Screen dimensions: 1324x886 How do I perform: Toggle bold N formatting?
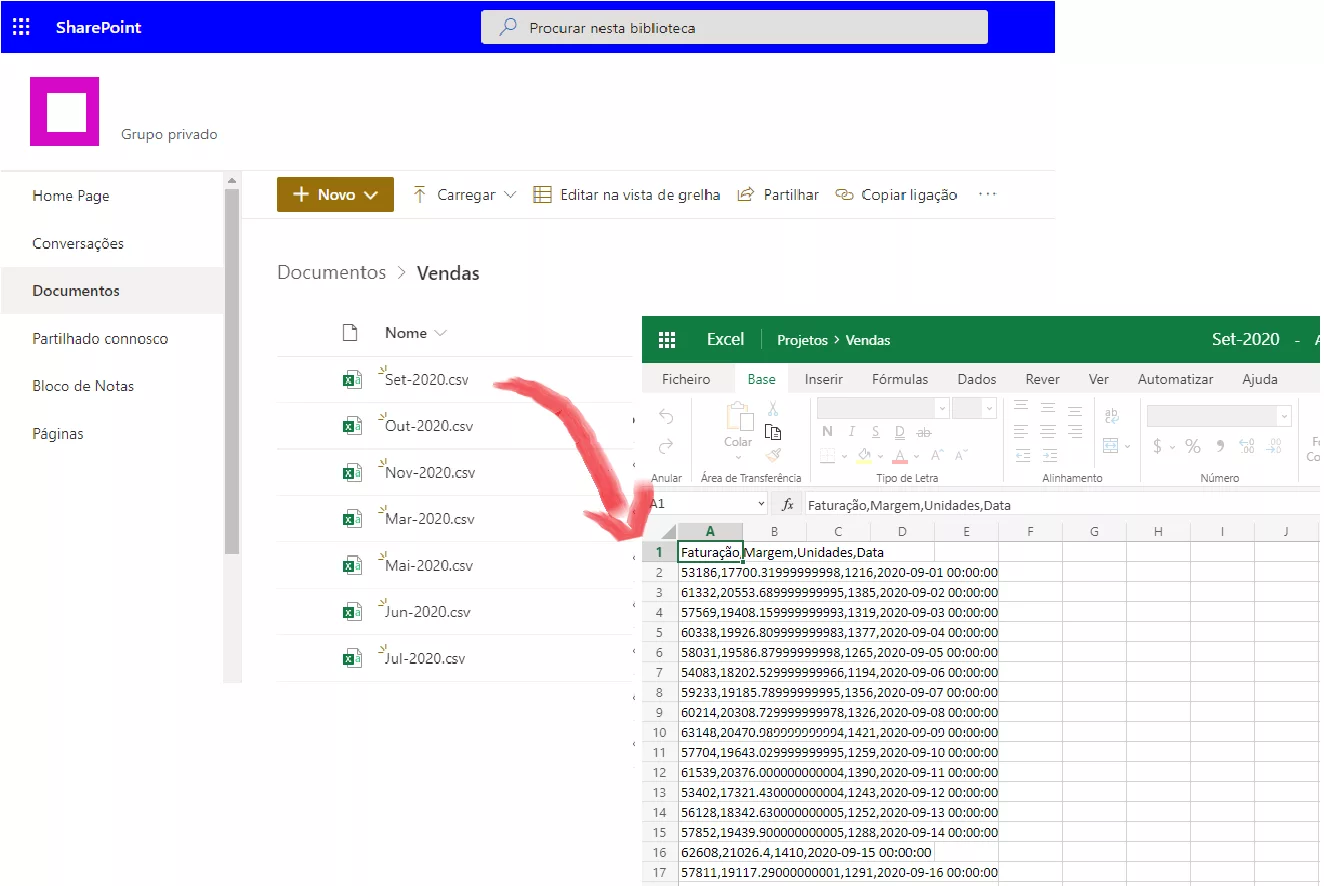(827, 432)
